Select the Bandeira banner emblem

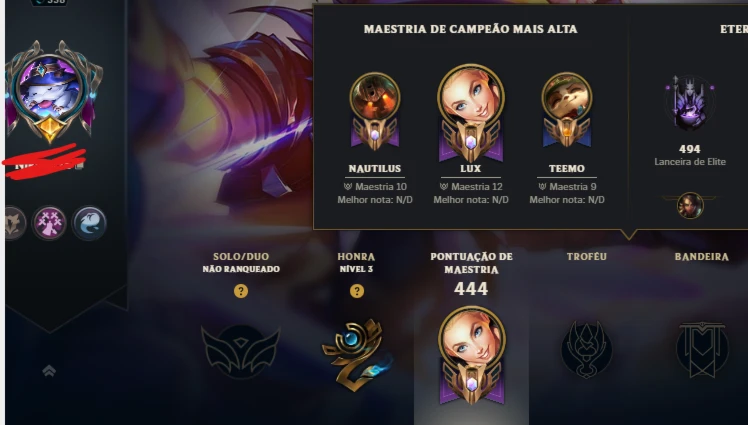(702, 349)
